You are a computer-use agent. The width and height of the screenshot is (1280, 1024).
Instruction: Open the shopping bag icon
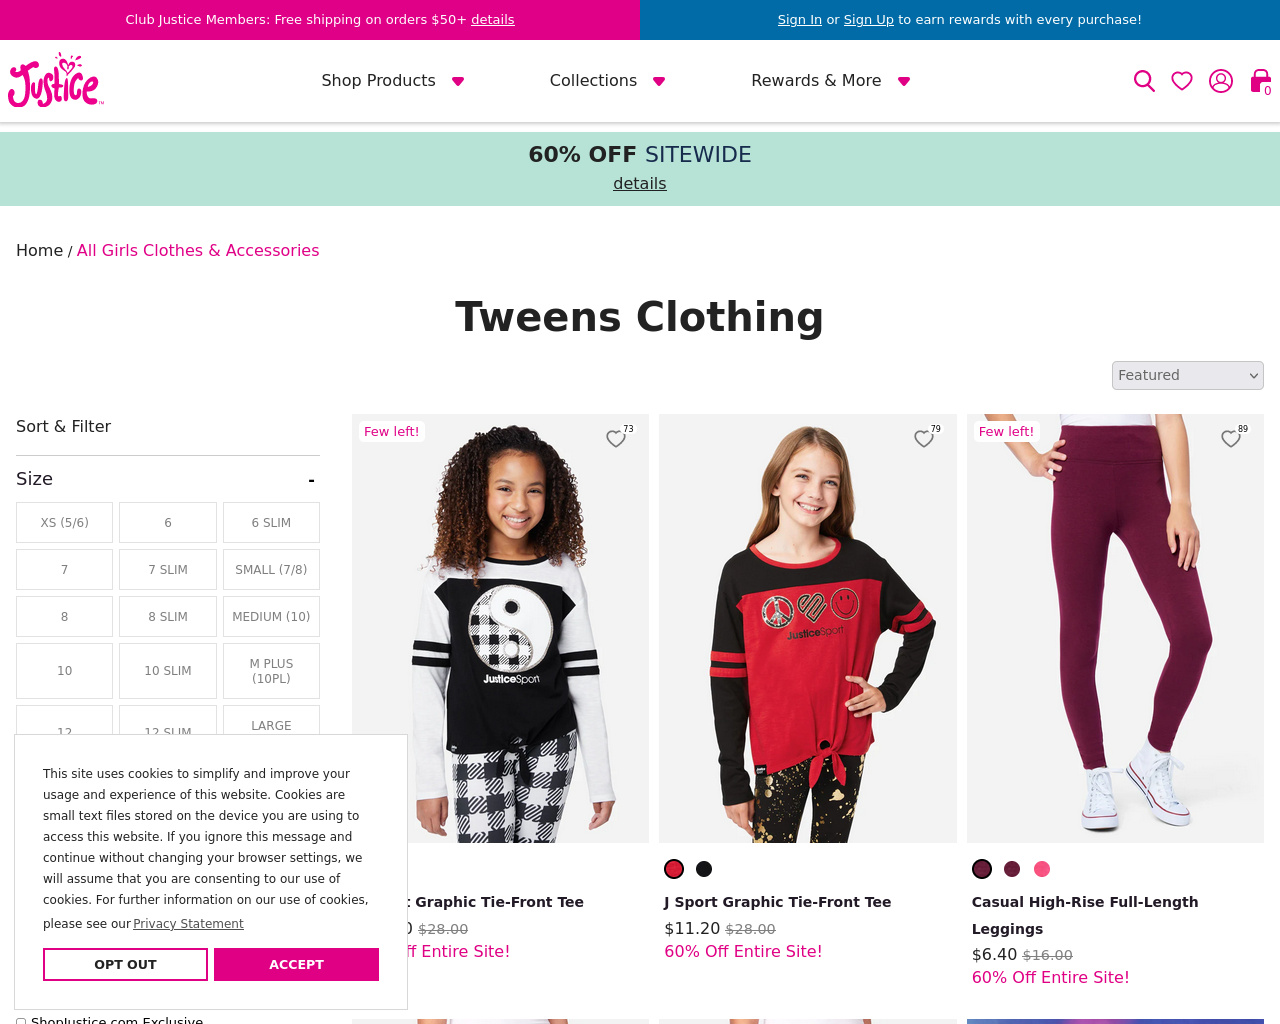click(1261, 81)
